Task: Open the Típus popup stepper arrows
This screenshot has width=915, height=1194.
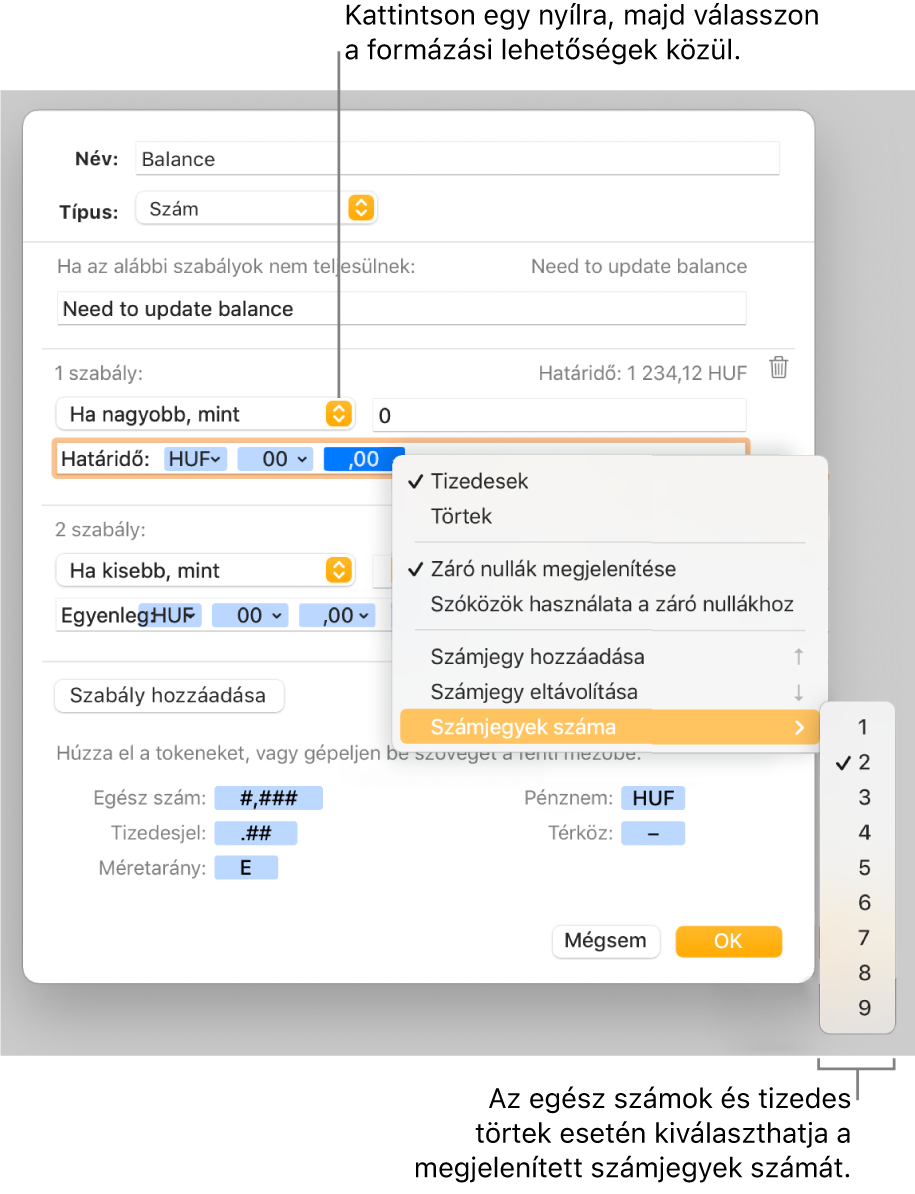Action: 362,207
